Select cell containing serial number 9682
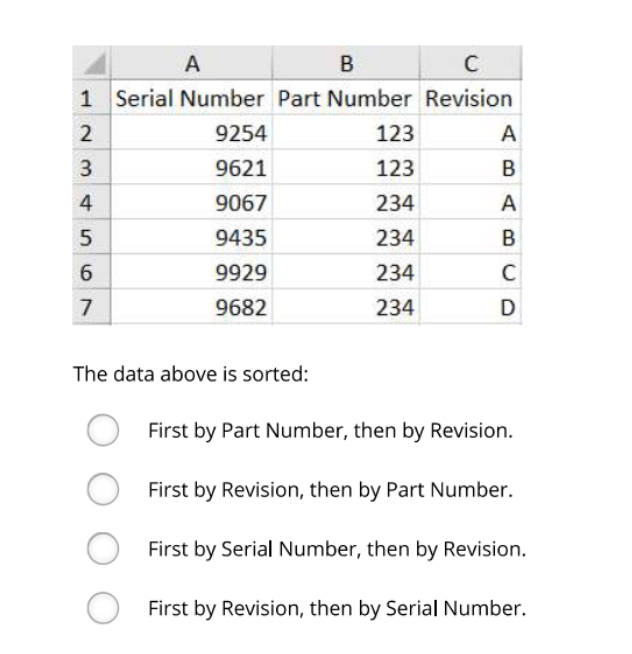Screen dimensions: 632x654 click(x=191, y=308)
